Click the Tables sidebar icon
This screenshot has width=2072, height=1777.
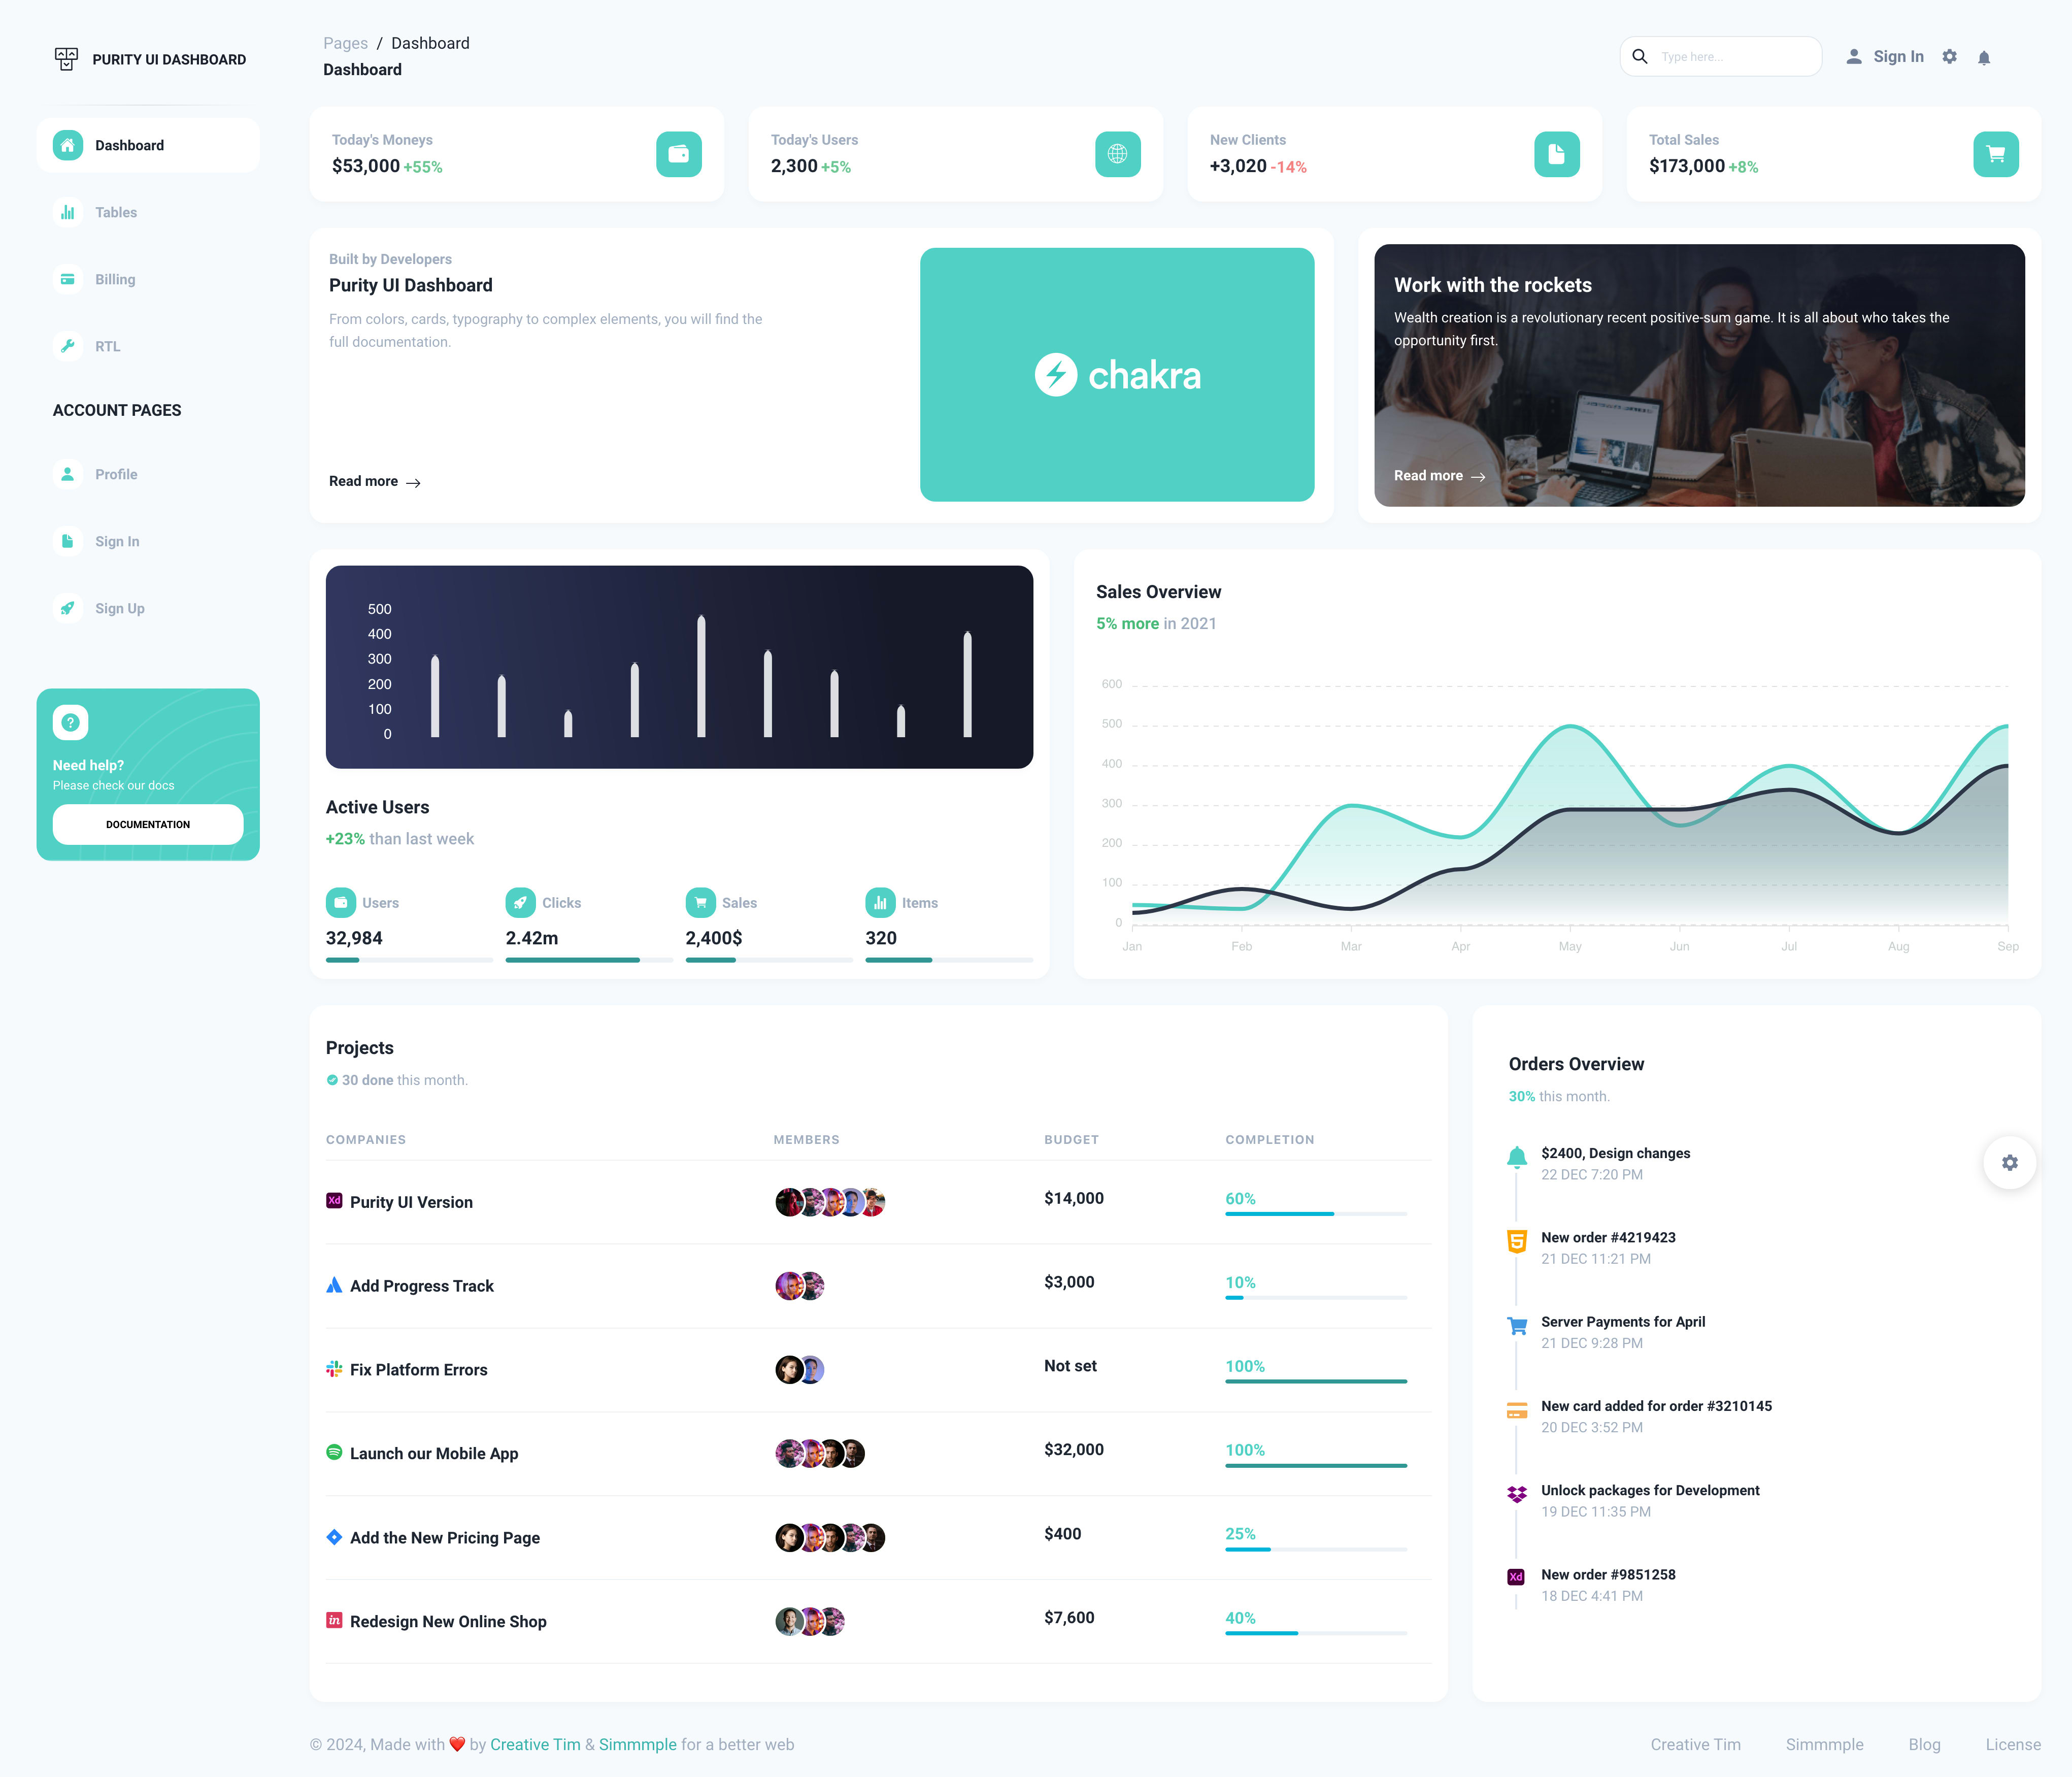67,212
